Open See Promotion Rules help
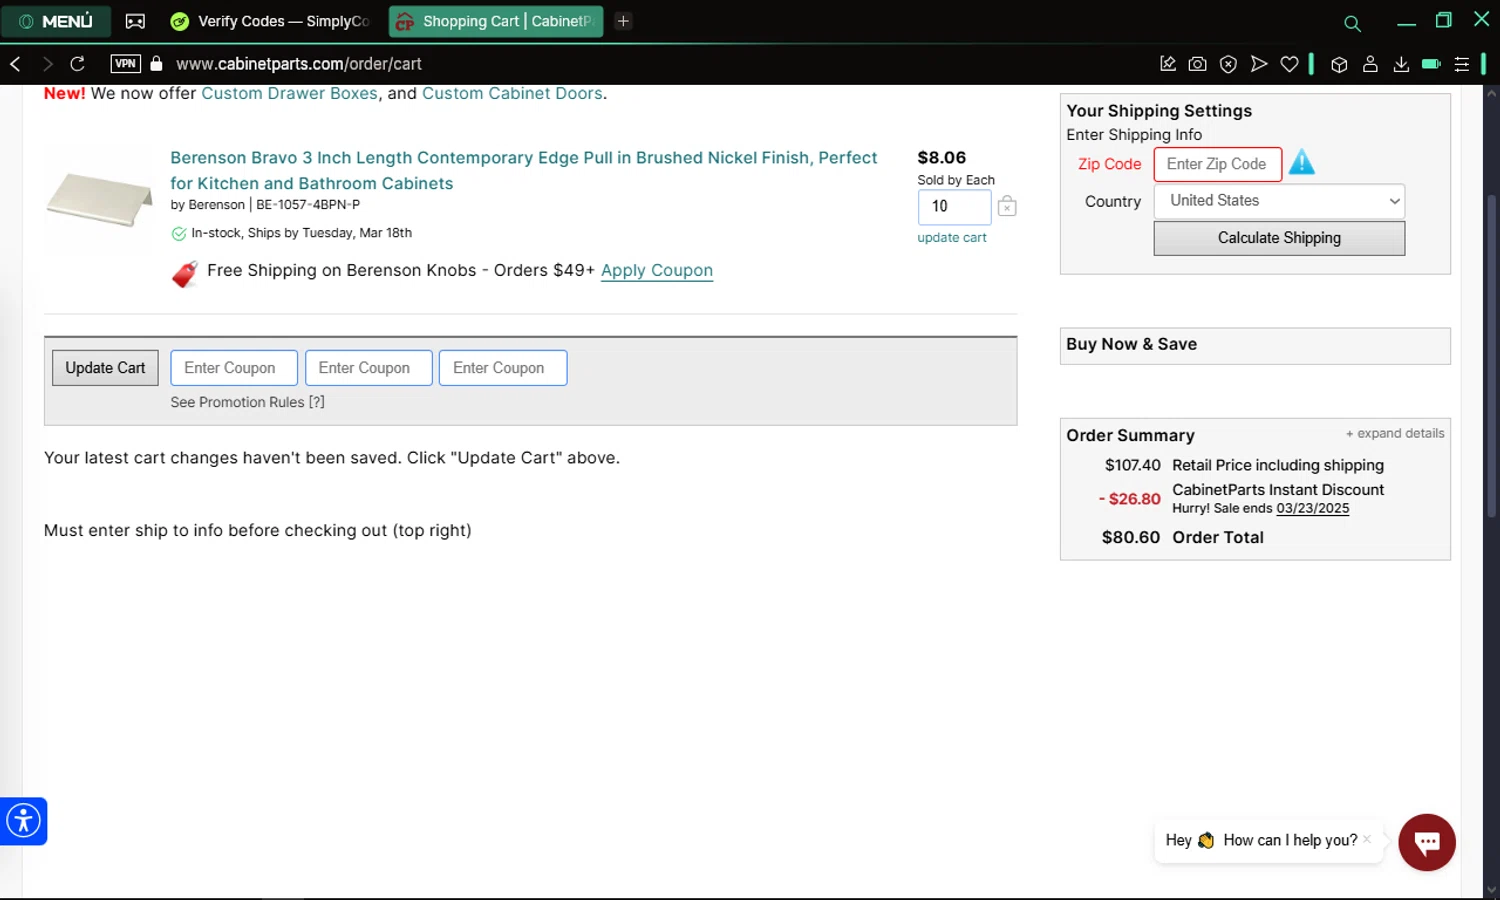 (247, 402)
